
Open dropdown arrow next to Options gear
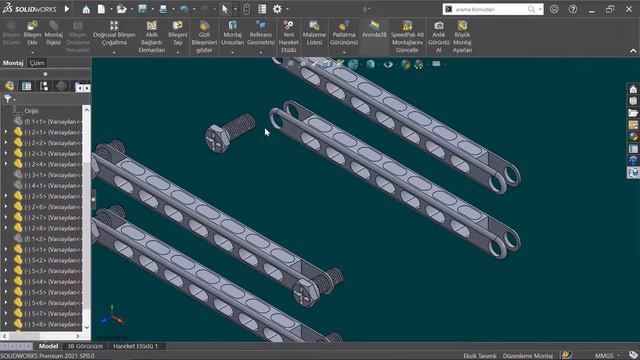click(287, 9)
